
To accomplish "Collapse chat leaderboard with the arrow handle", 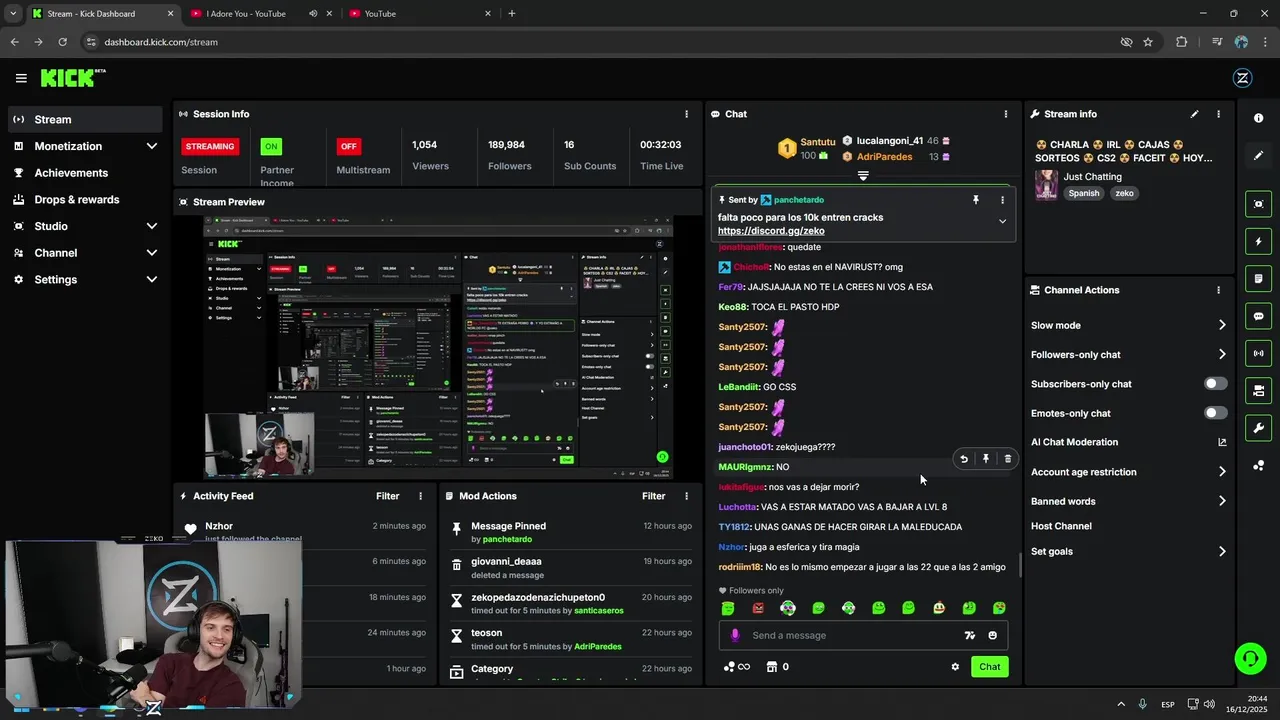I will pos(863,176).
